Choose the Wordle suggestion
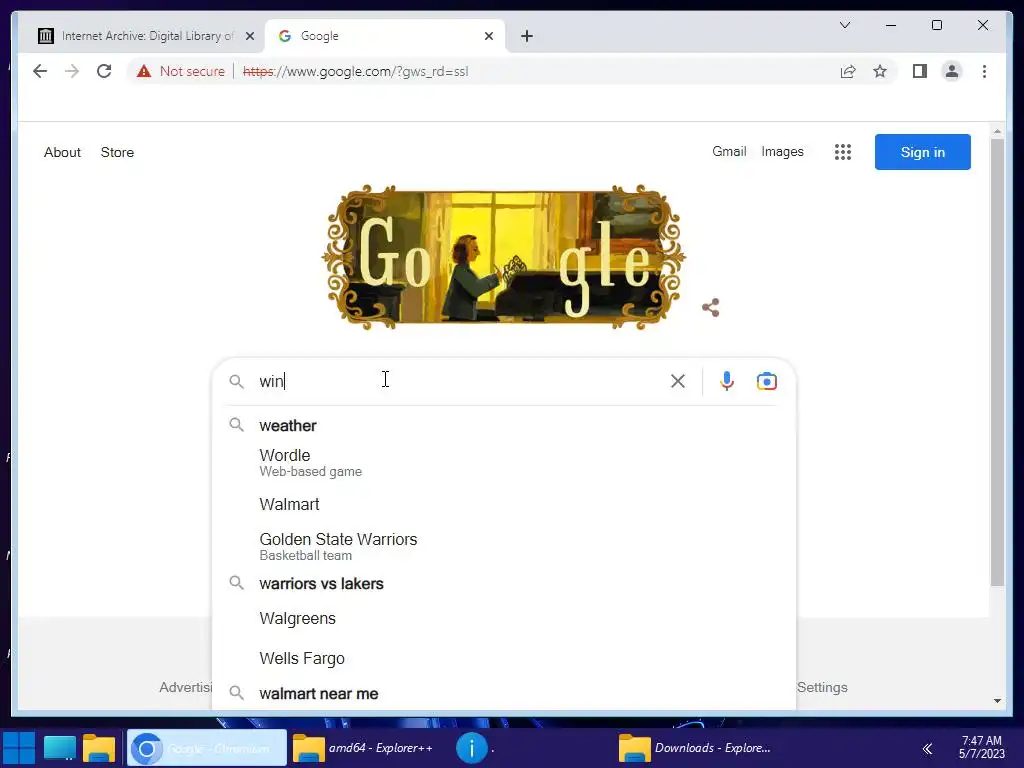Viewport: 1024px width, 768px height. pos(504,462)
